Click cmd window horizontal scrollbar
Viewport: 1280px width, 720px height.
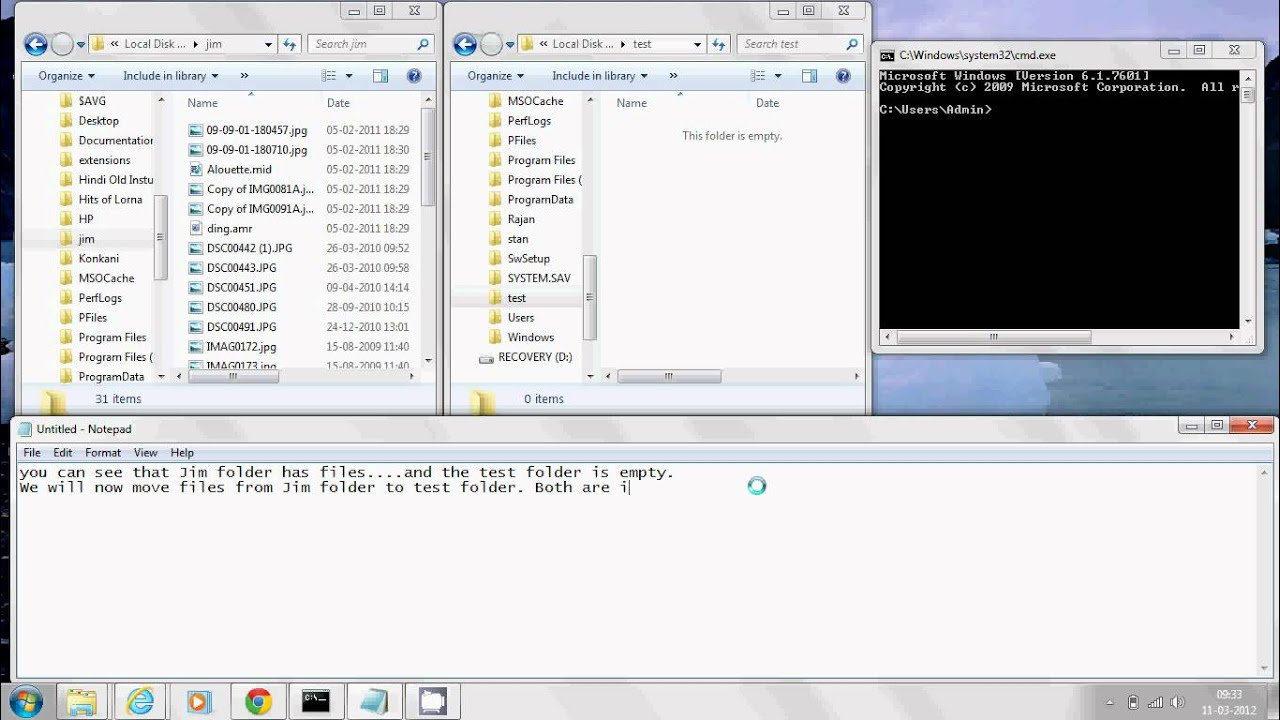click(x=994, y=337)
